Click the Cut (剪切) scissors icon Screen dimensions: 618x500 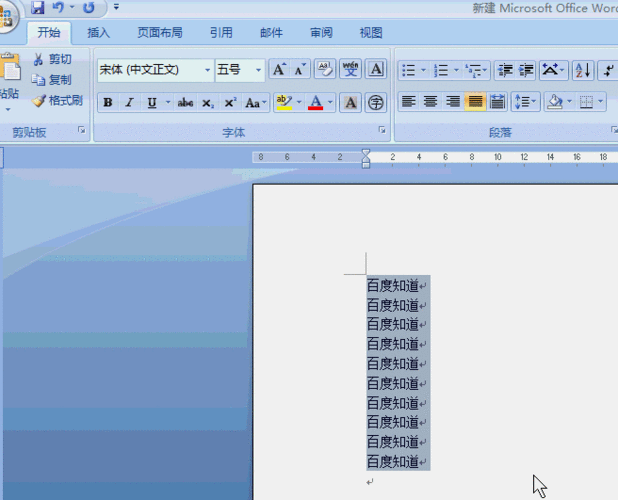coord(39,60)
